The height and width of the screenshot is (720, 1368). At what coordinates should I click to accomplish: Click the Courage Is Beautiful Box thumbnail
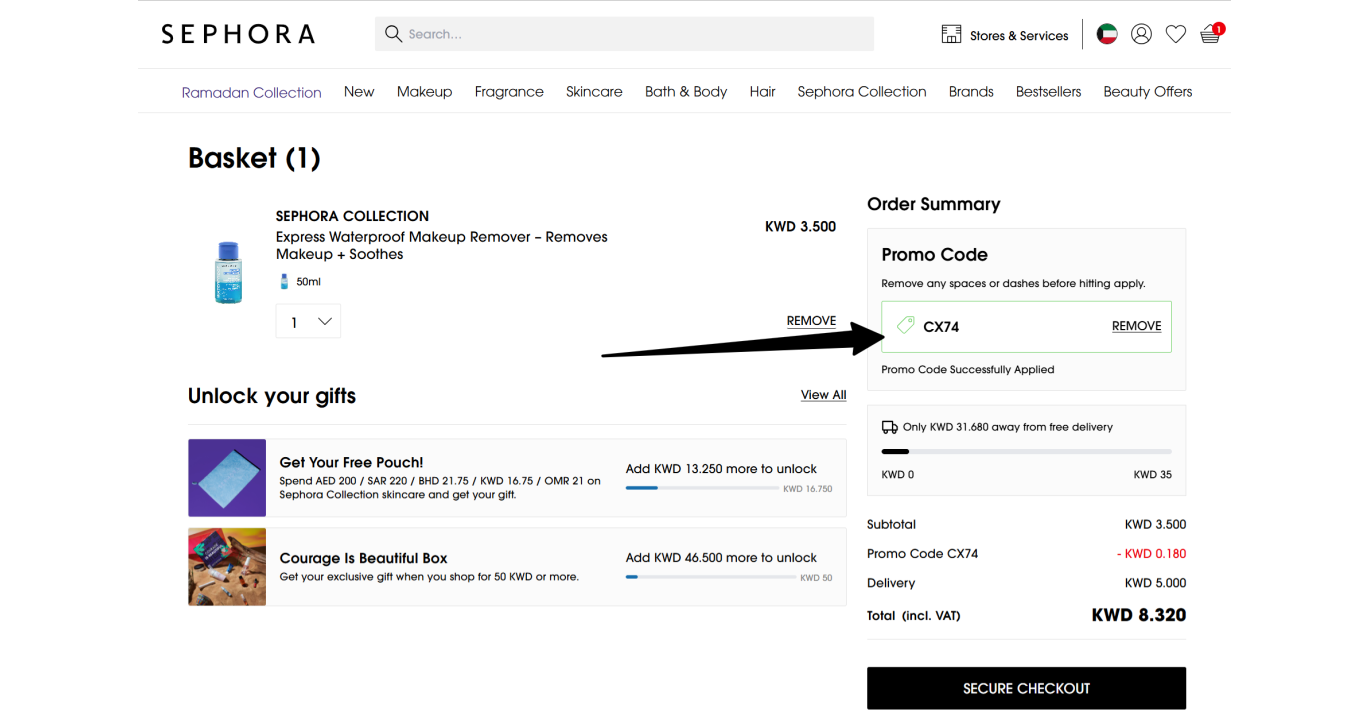click(227, 567)
